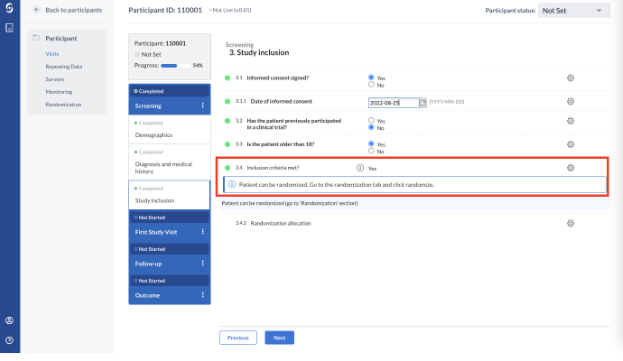Go to Diagnosis and medical history form
Image resolution: width=623 pixels, height=361 pixels.
point(169,163)
